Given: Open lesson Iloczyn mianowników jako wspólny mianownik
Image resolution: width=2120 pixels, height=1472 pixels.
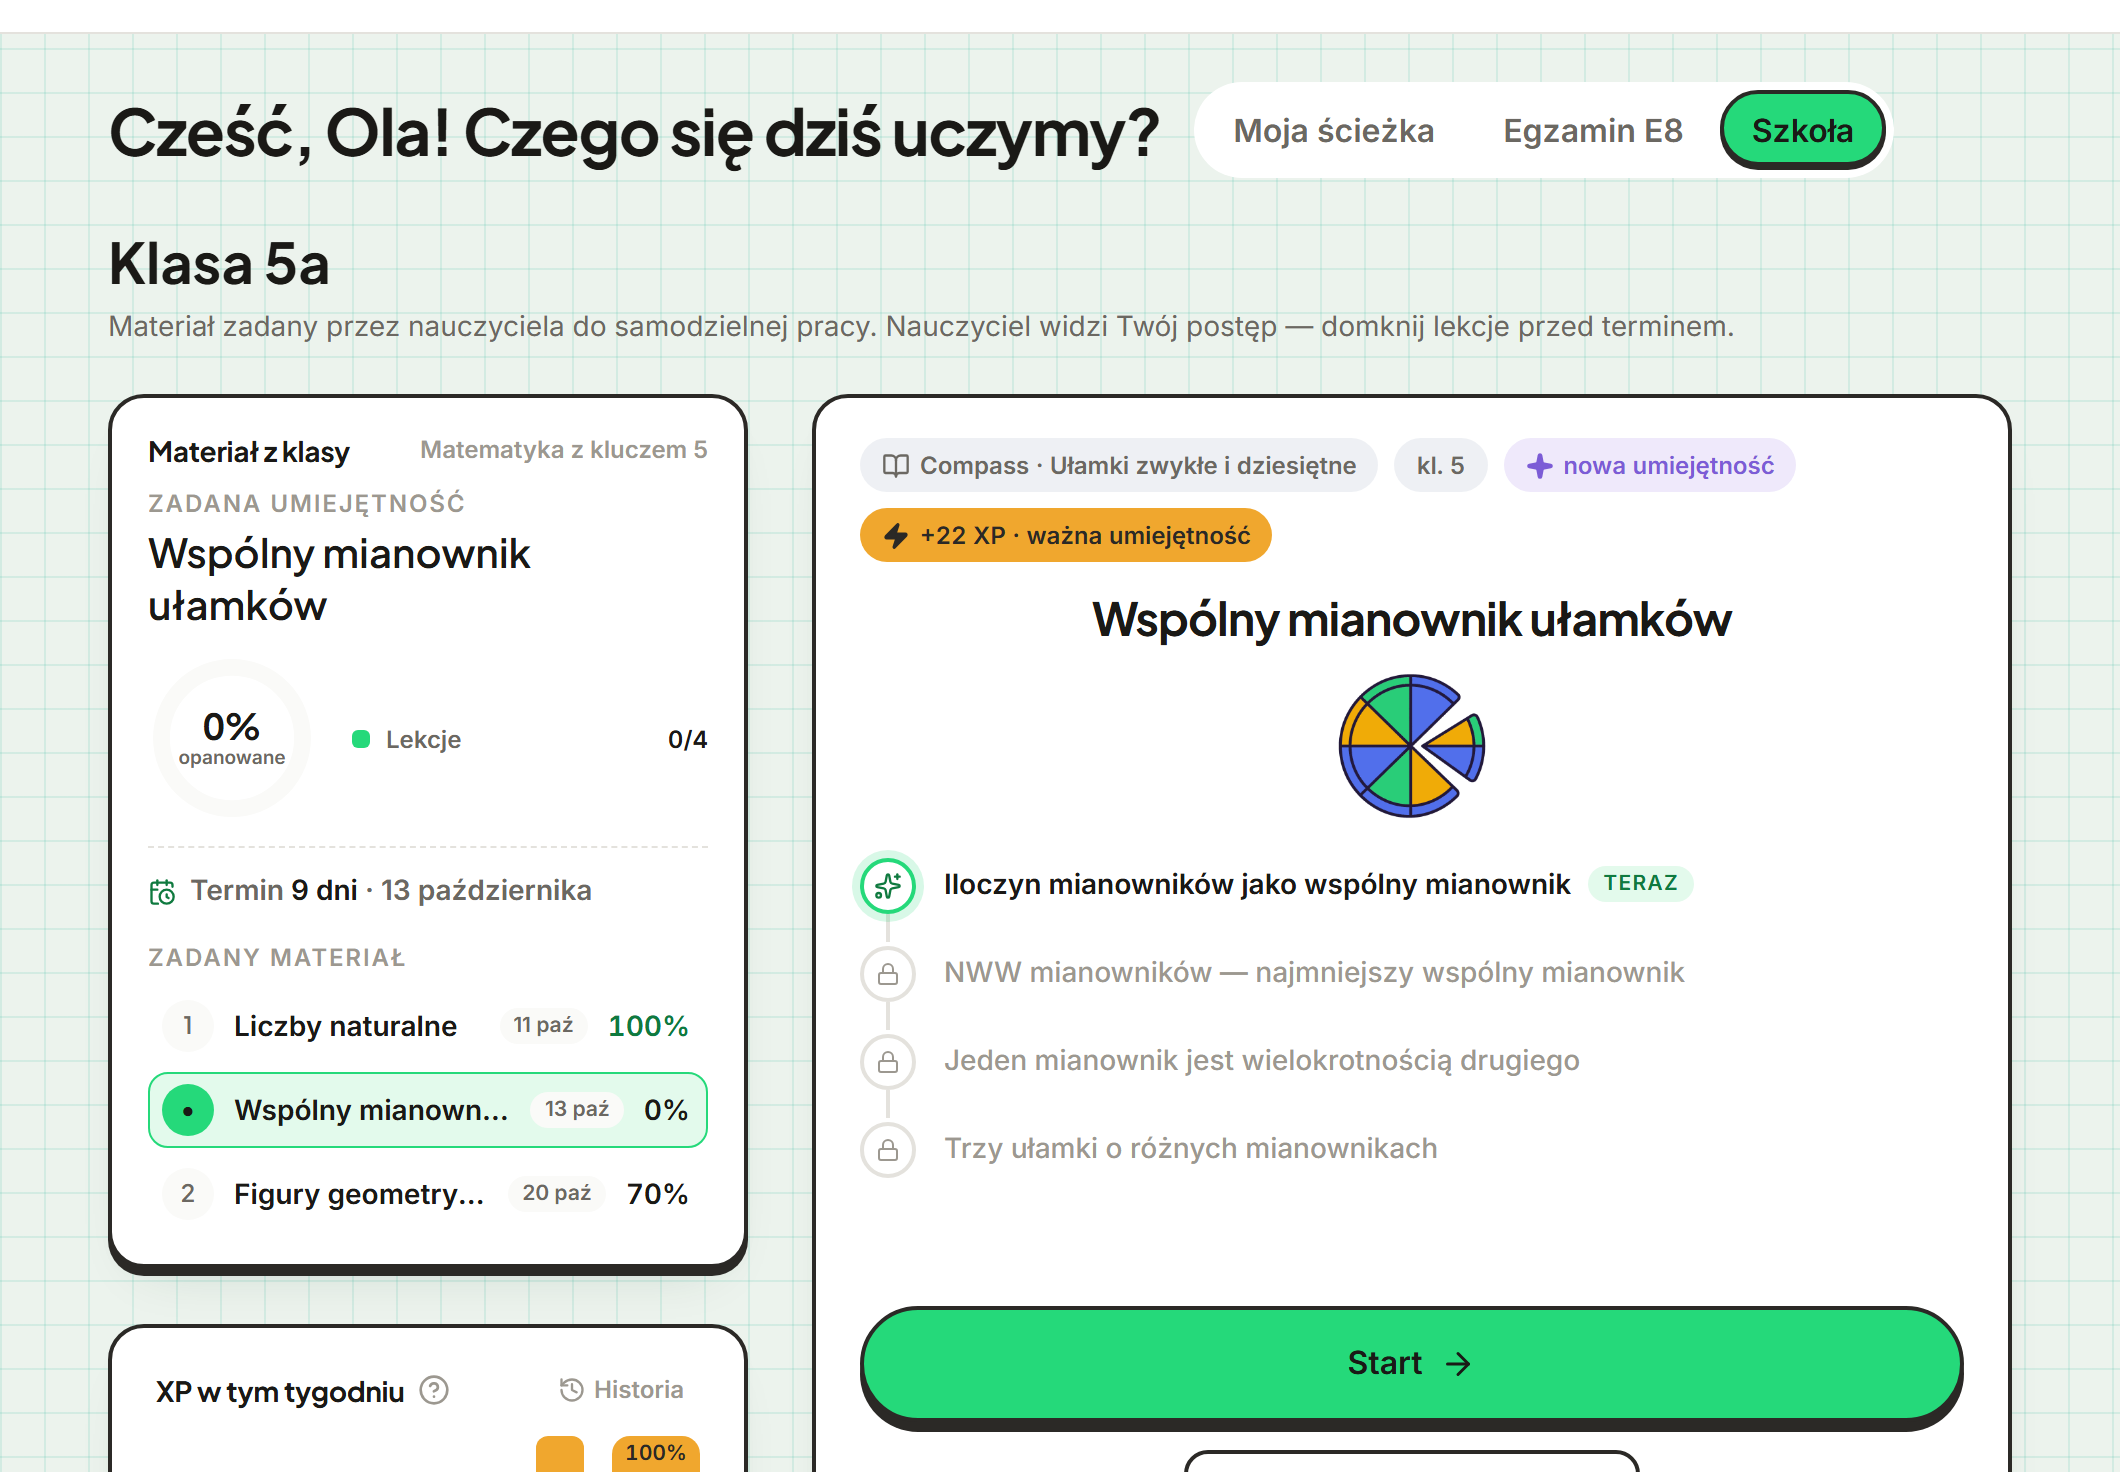Looking at the screenshot, I should (1257, 885).
